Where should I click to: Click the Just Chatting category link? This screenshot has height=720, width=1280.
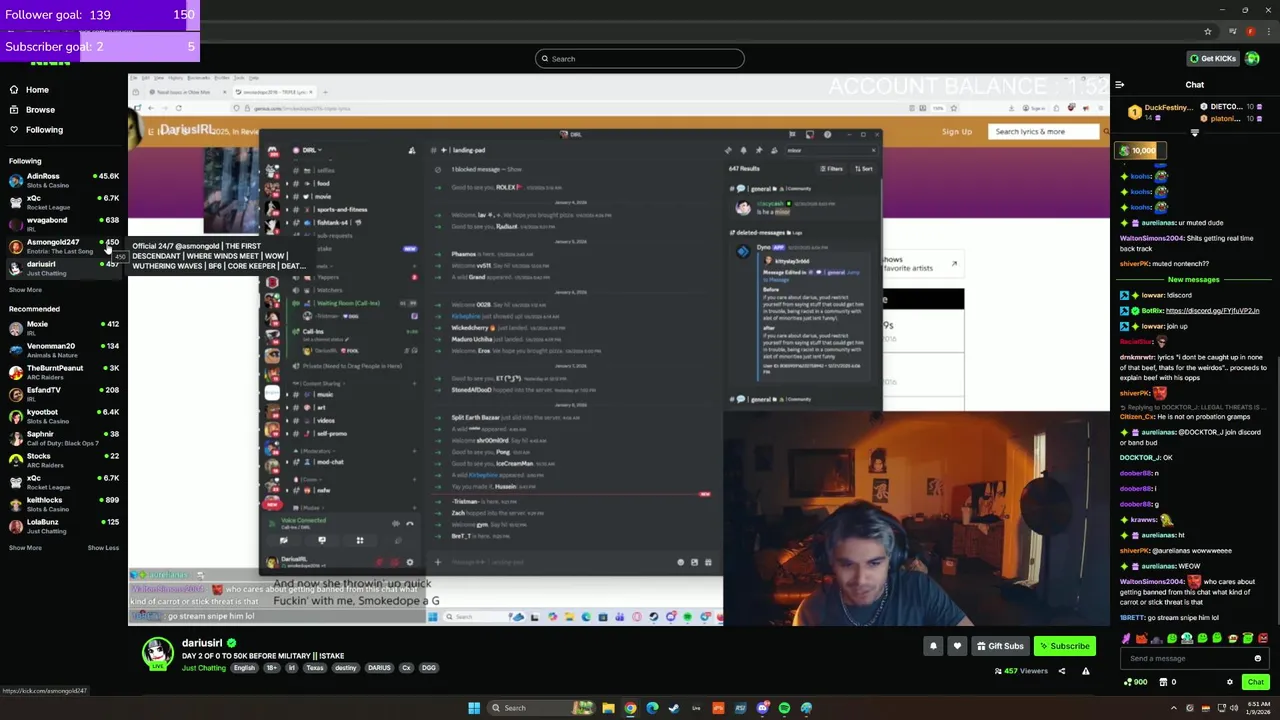pyautogui.click(x=204, y=668)
